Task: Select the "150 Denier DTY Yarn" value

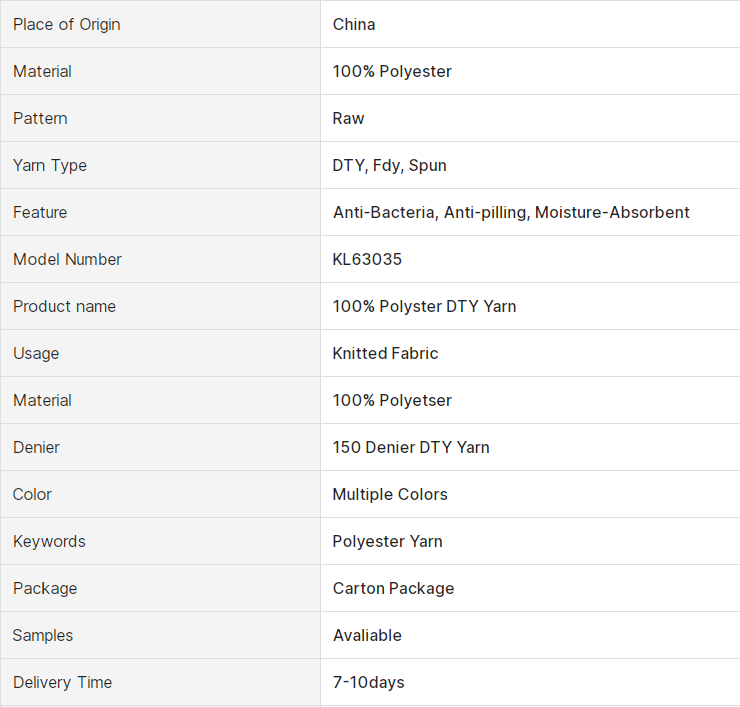Action: click(x=411, y=447)
